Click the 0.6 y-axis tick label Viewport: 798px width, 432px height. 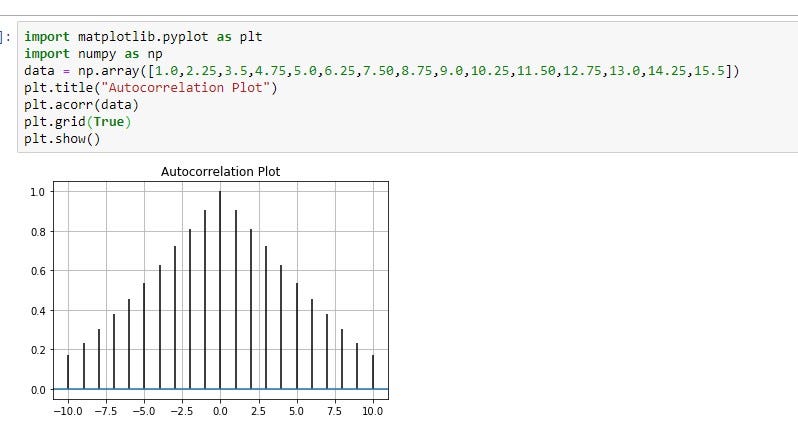point(38,271)
